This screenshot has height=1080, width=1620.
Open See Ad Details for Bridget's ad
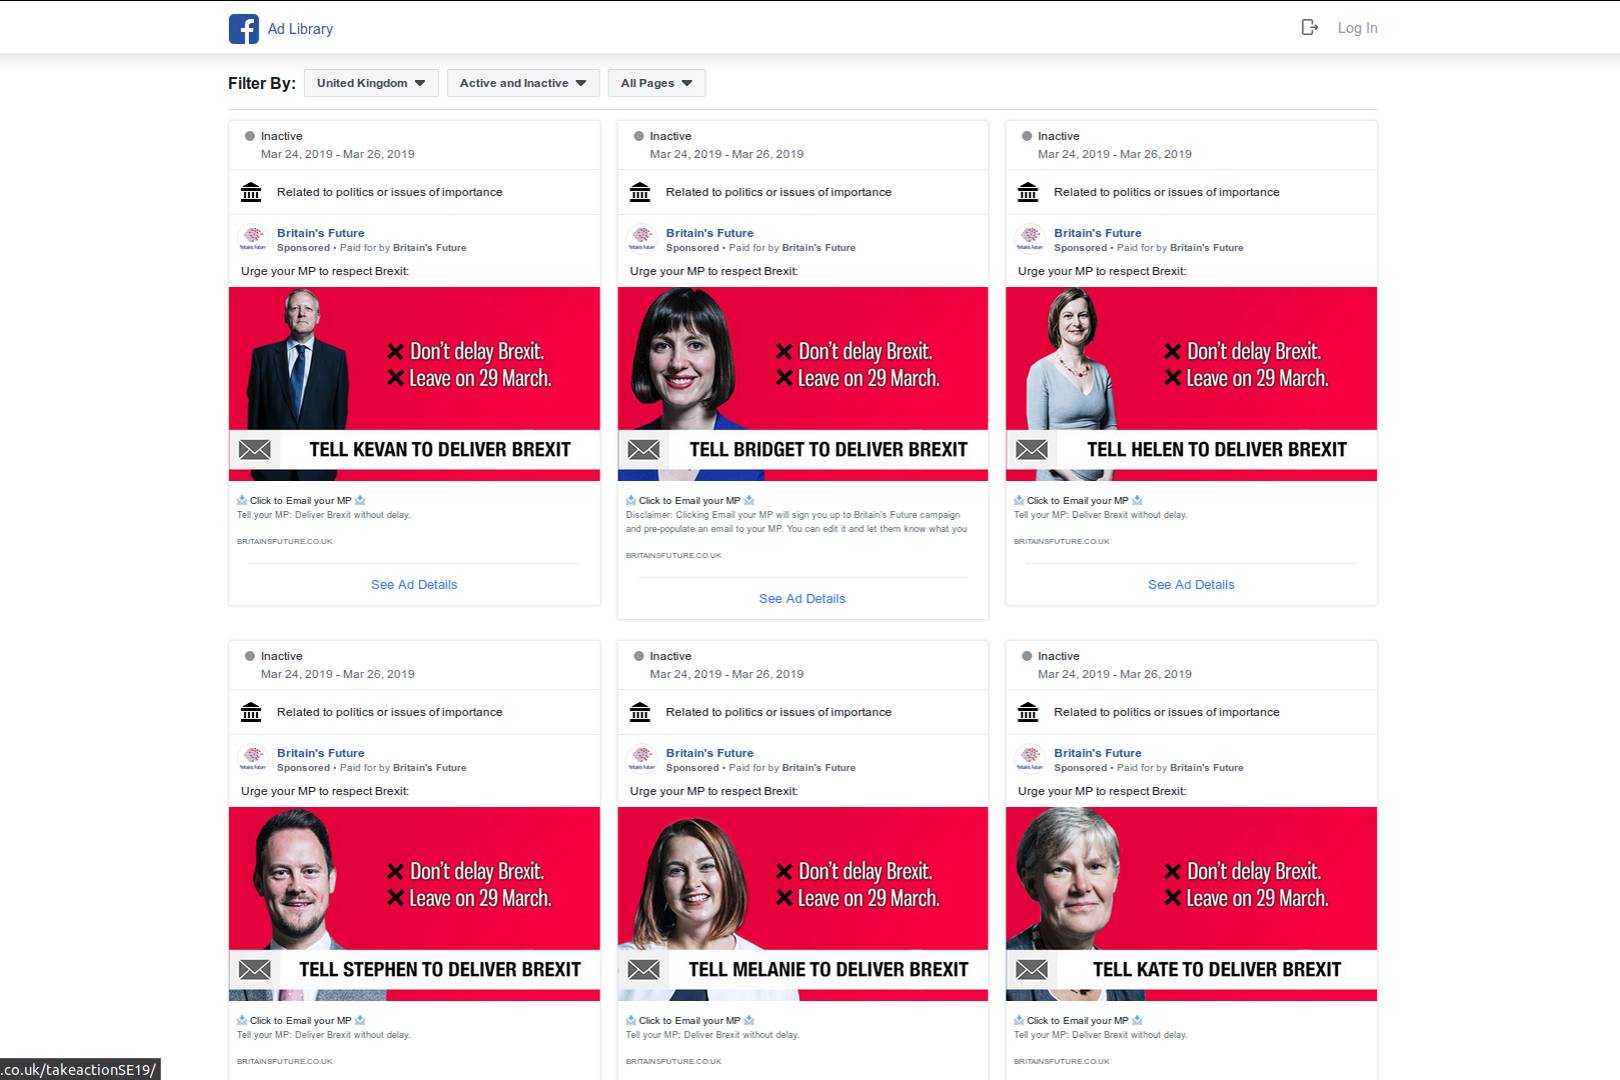pos(801,598)
